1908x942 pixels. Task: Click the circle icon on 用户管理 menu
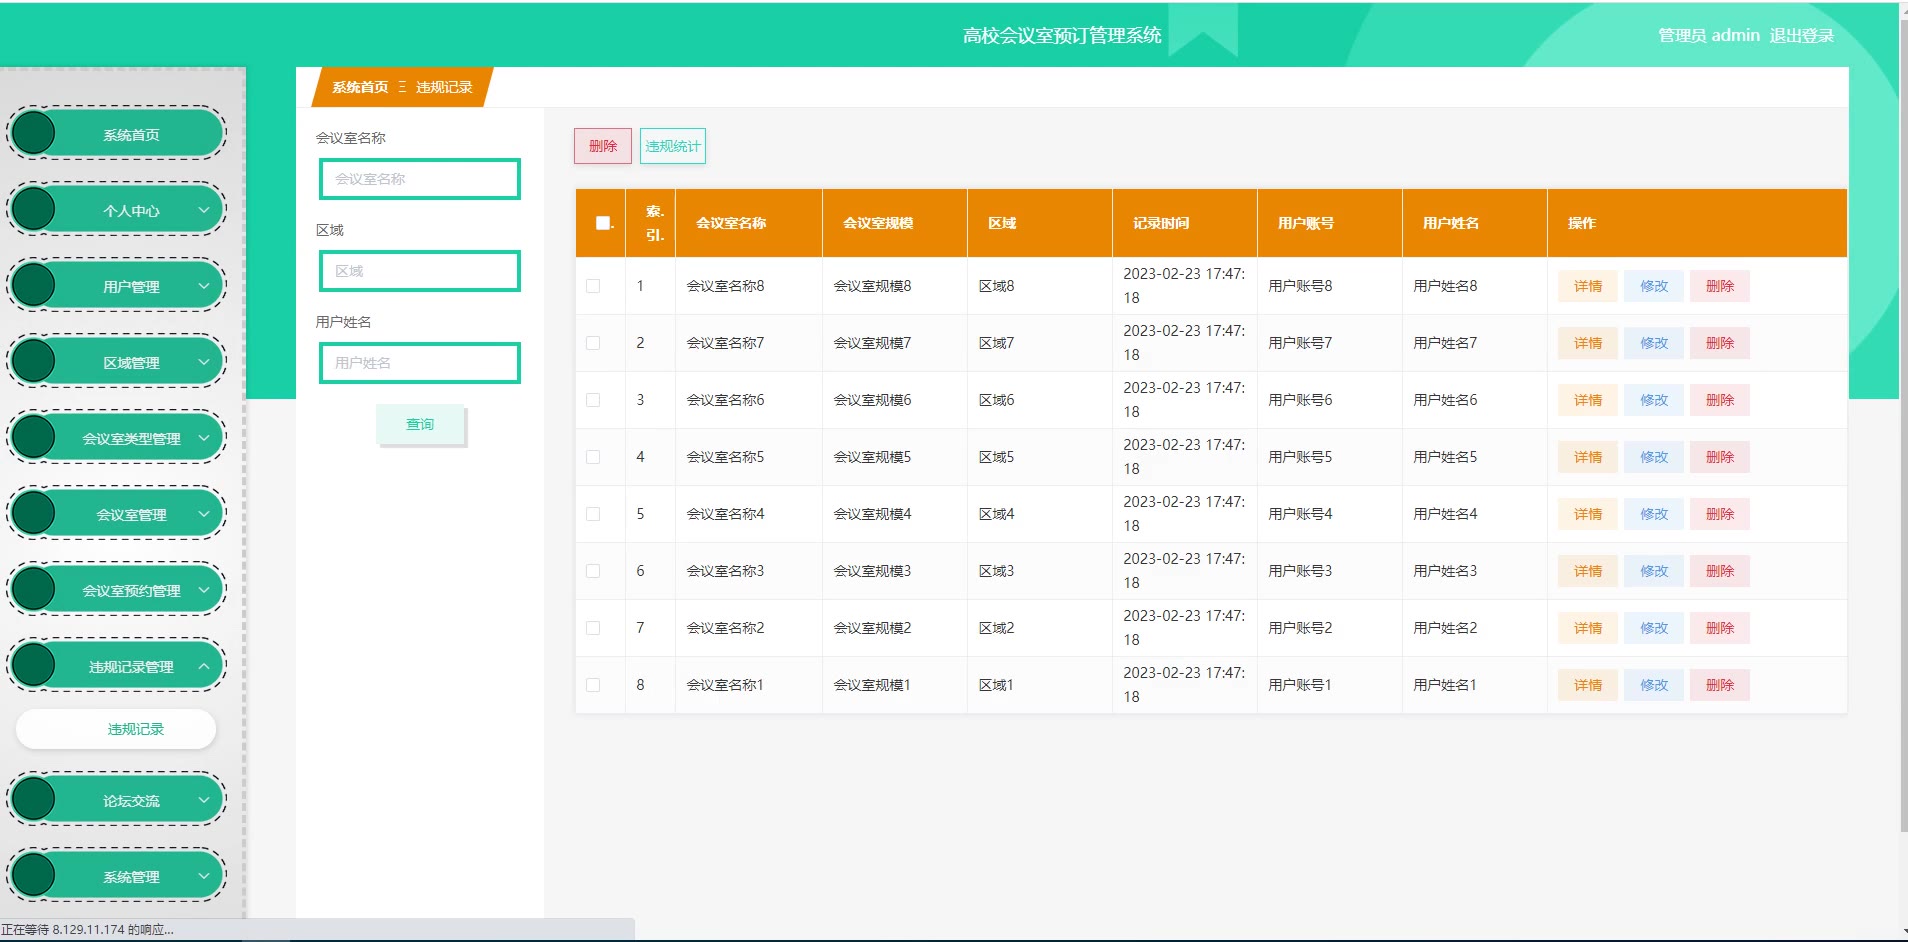[34, 286]
